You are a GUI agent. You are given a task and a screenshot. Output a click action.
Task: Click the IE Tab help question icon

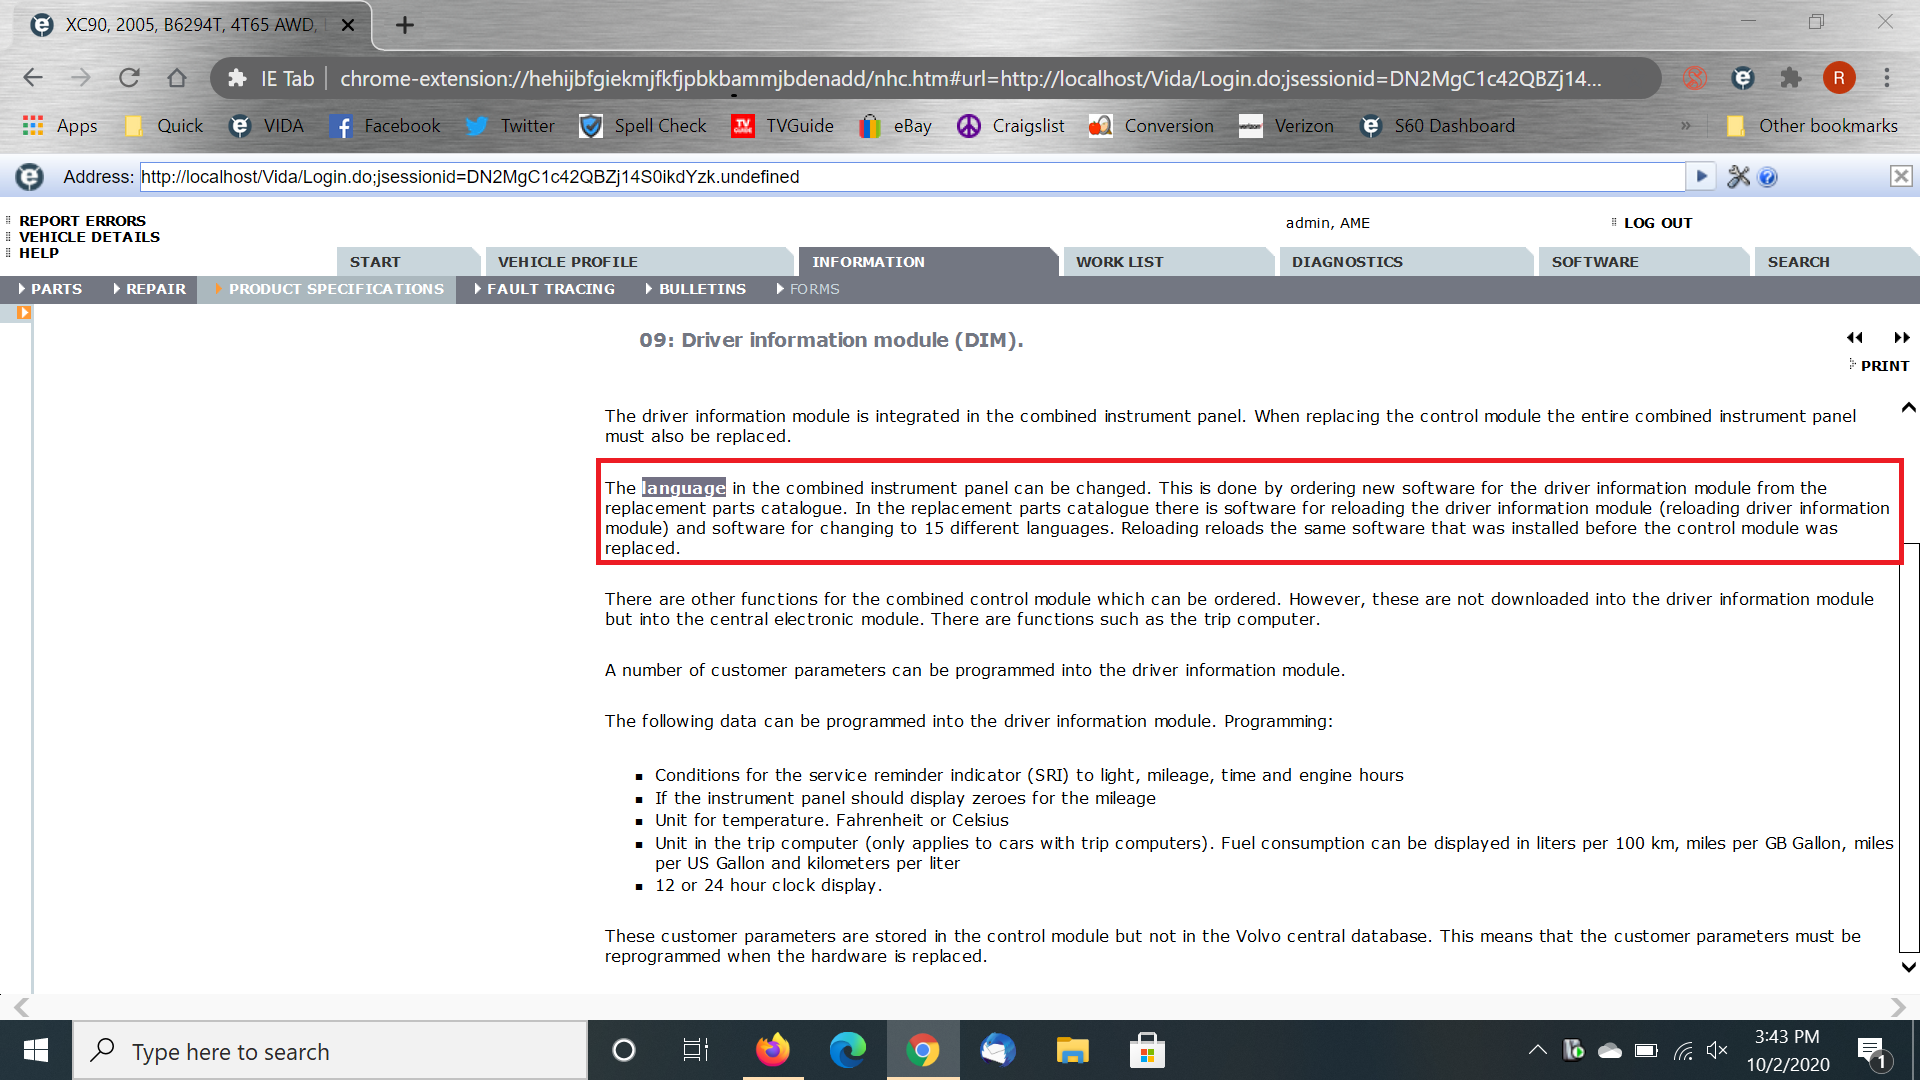pos(1768,177)
